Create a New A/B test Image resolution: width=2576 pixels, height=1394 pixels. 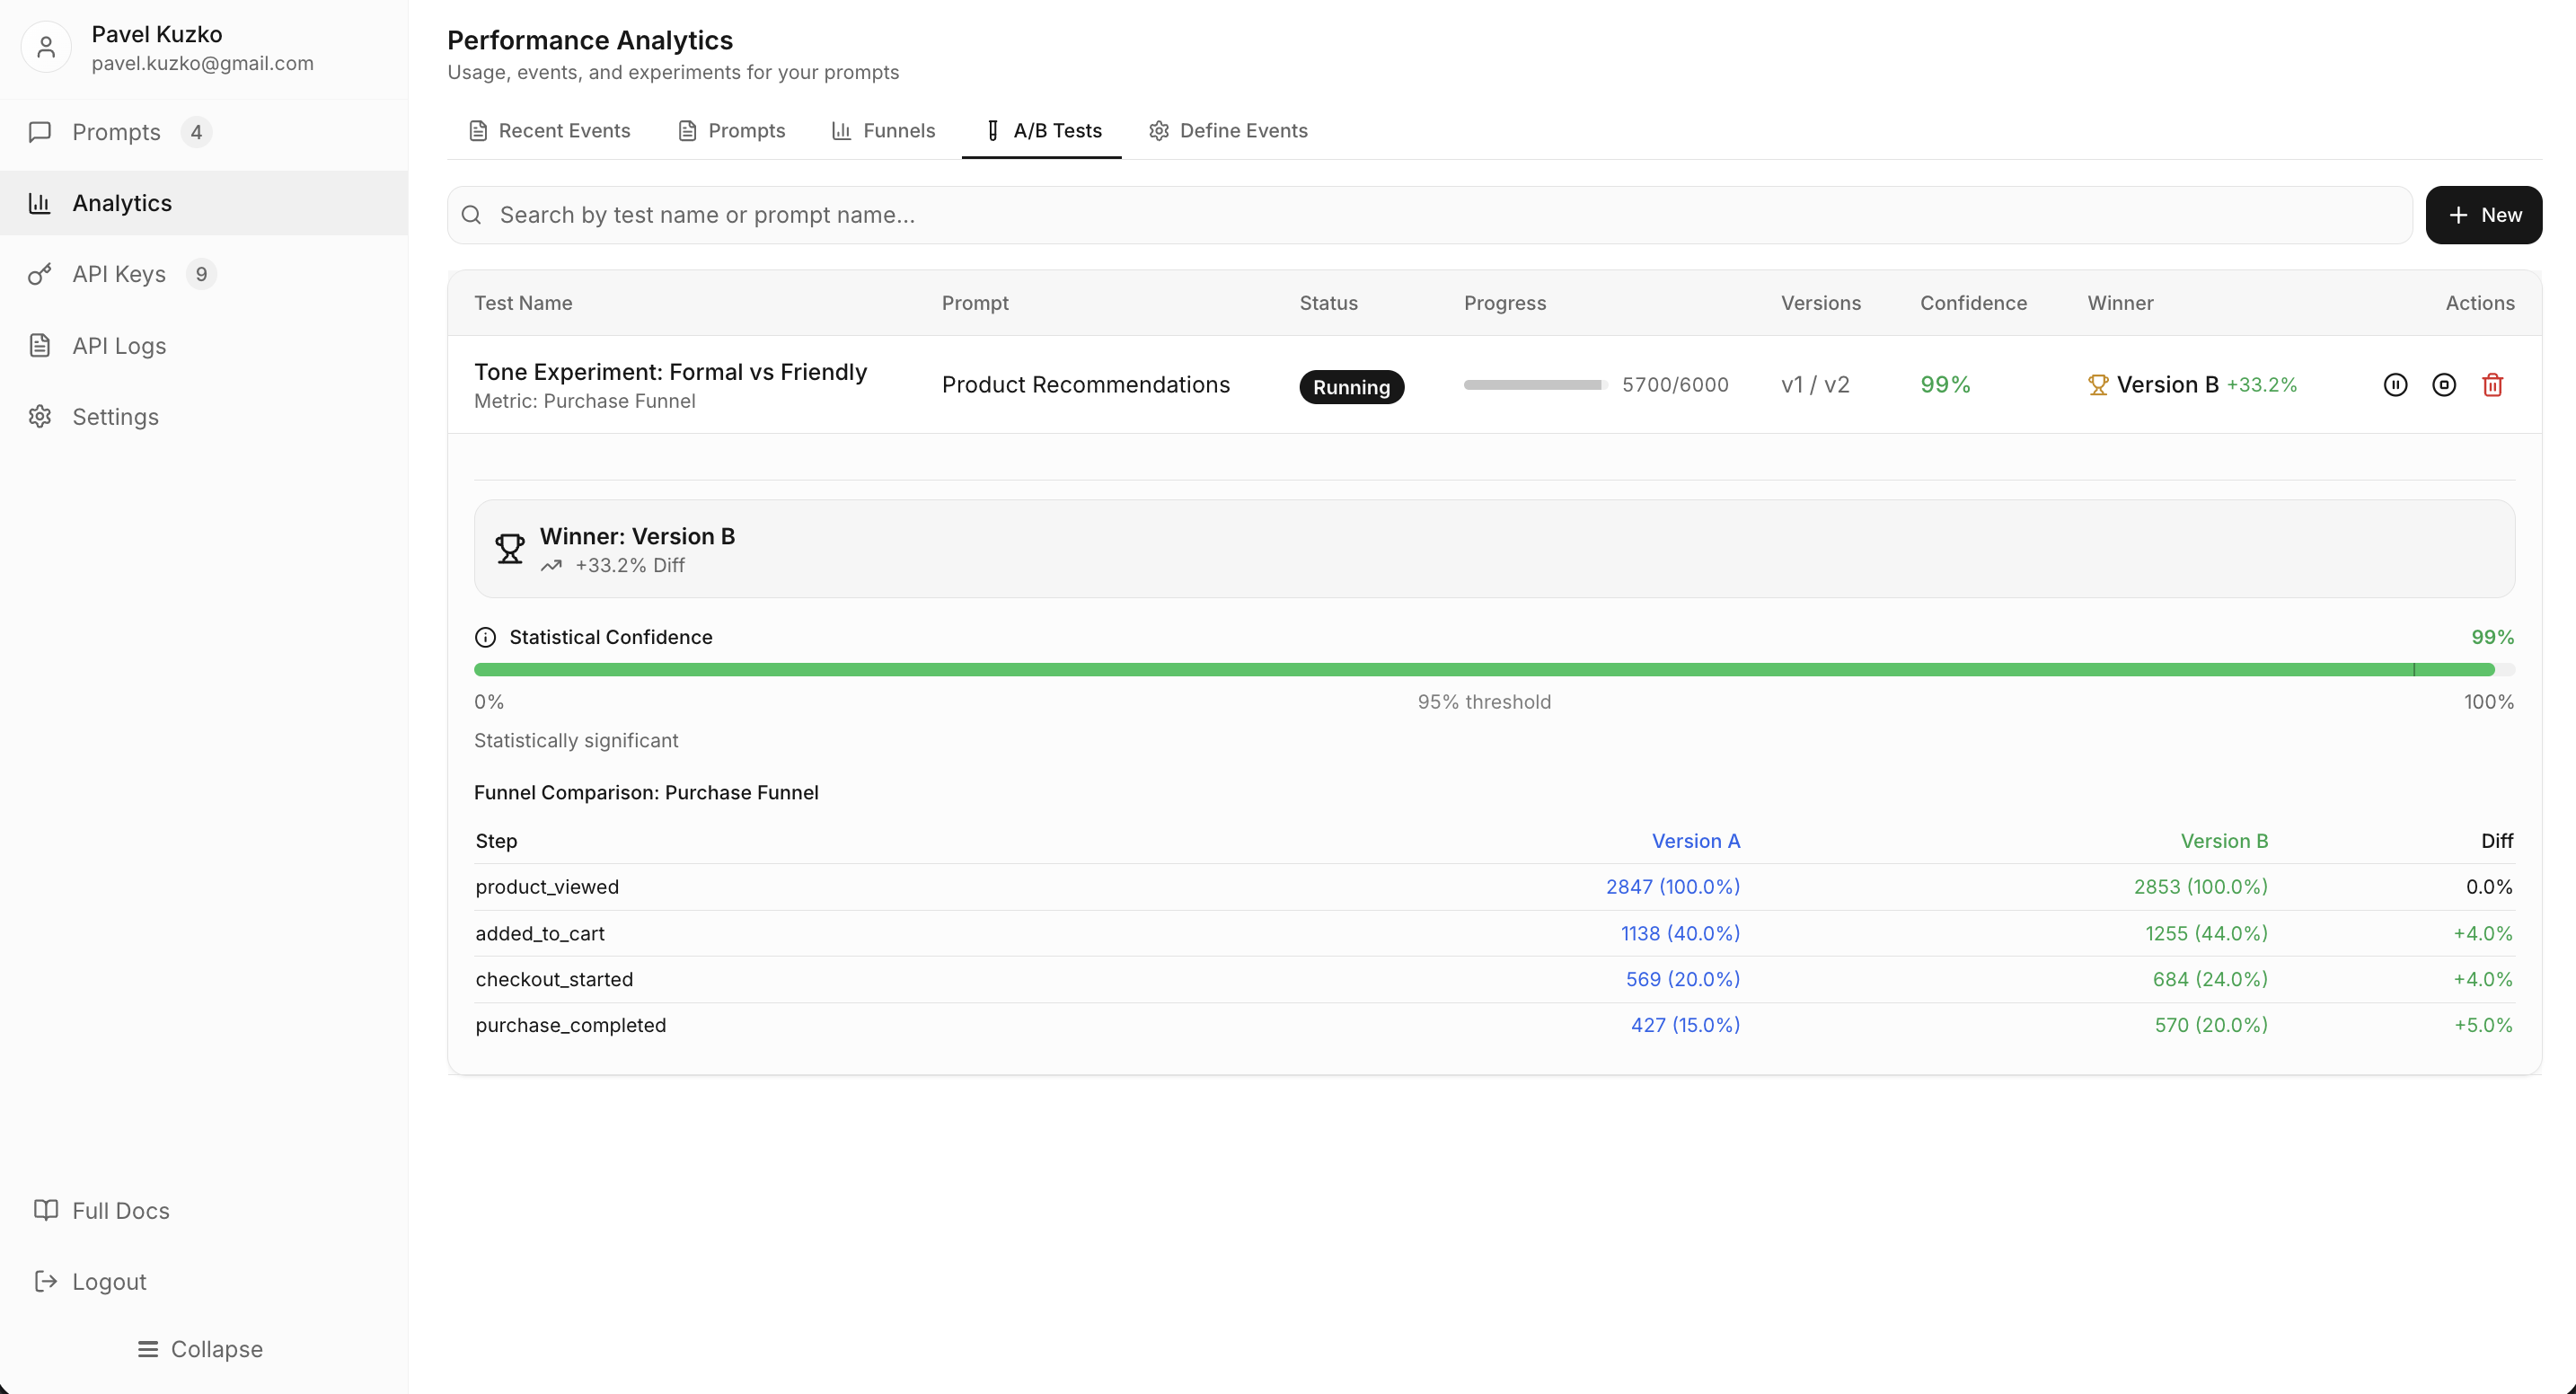coord(2483,215)
